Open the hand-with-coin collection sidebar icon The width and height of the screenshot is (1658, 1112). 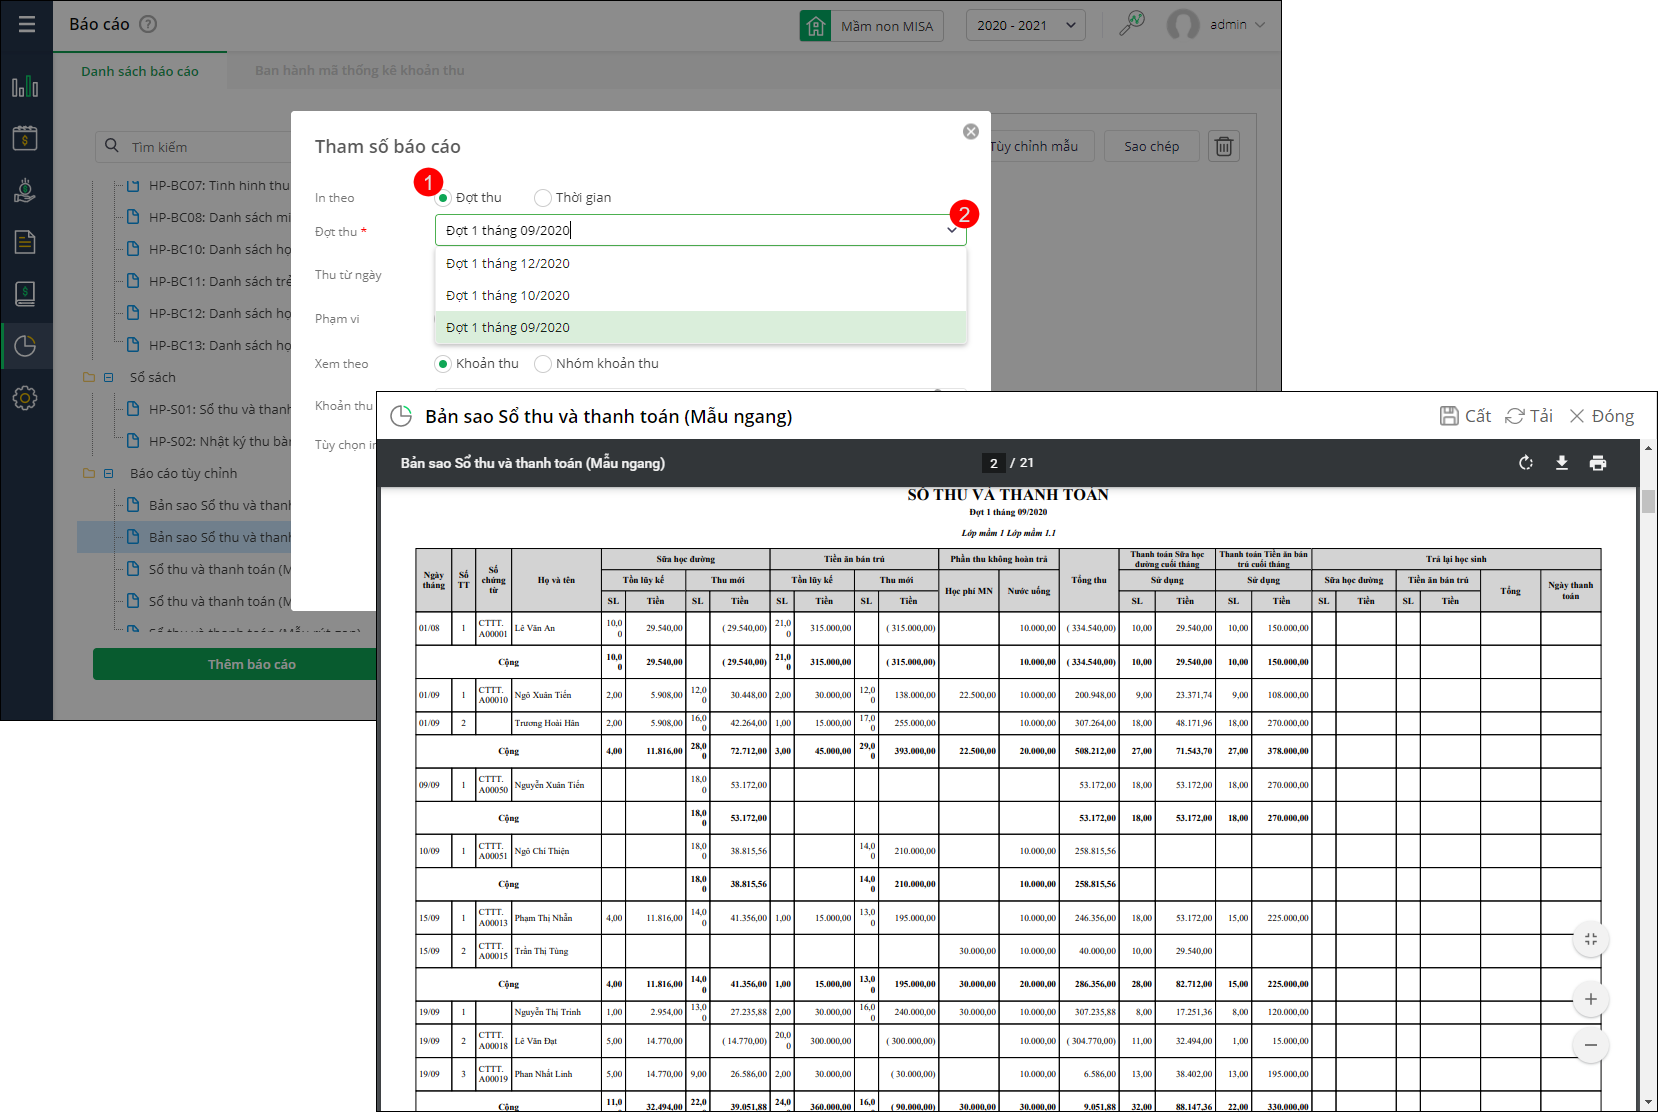tap(25, 190)
